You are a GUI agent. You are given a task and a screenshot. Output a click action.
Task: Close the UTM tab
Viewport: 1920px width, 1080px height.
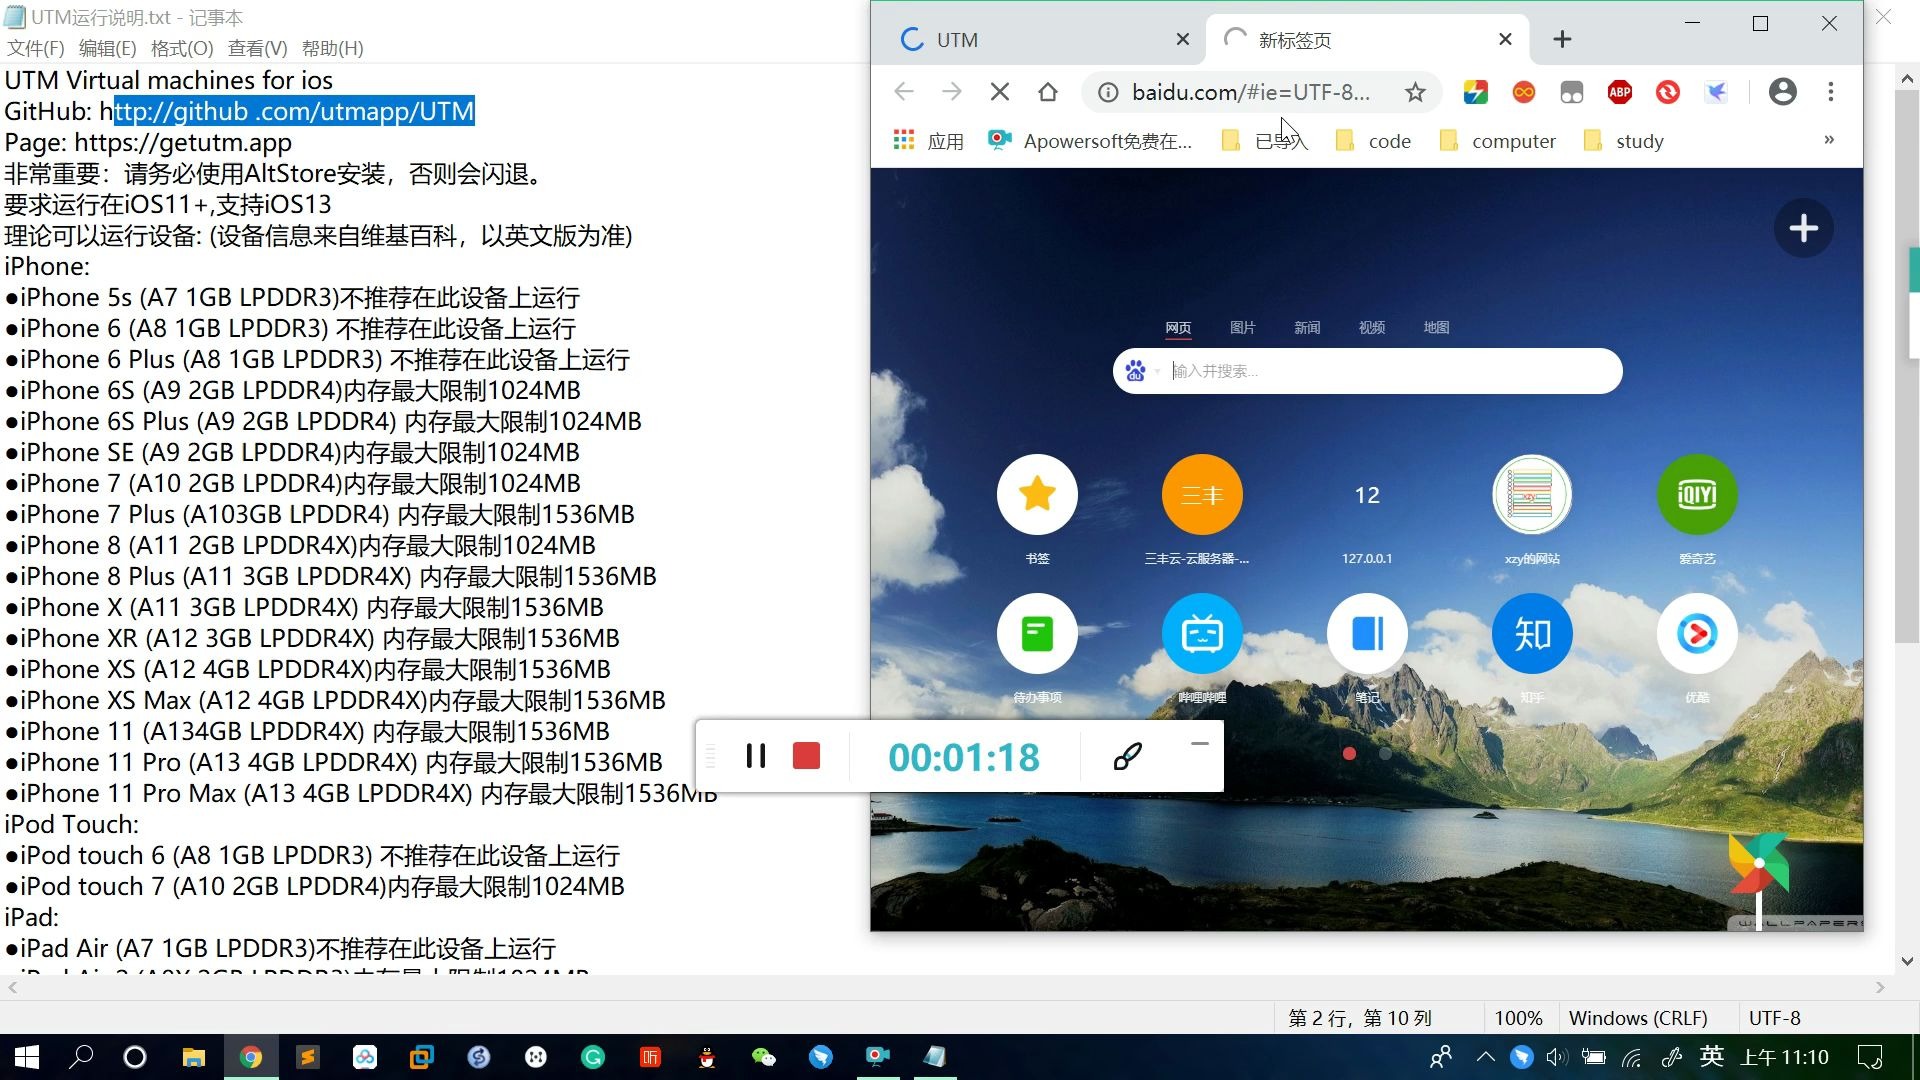1183,39
